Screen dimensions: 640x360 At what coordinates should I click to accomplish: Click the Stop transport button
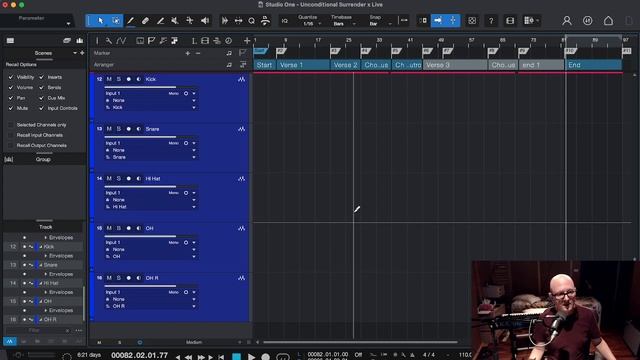coord(236,356)
